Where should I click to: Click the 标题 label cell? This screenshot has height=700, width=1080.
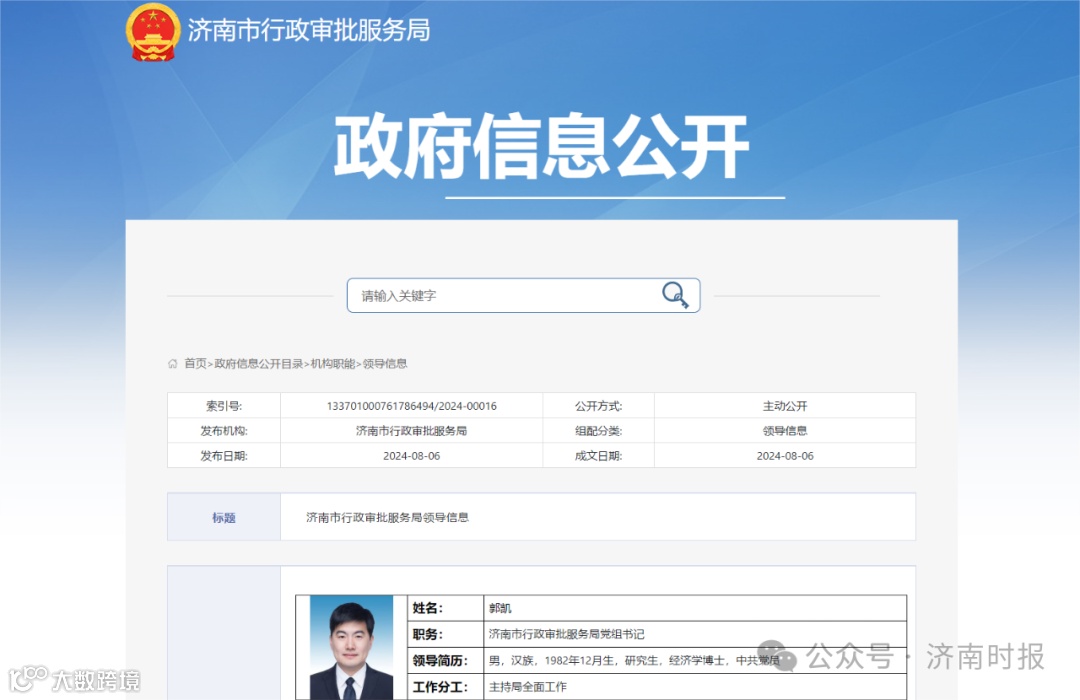tap(224, 517)
